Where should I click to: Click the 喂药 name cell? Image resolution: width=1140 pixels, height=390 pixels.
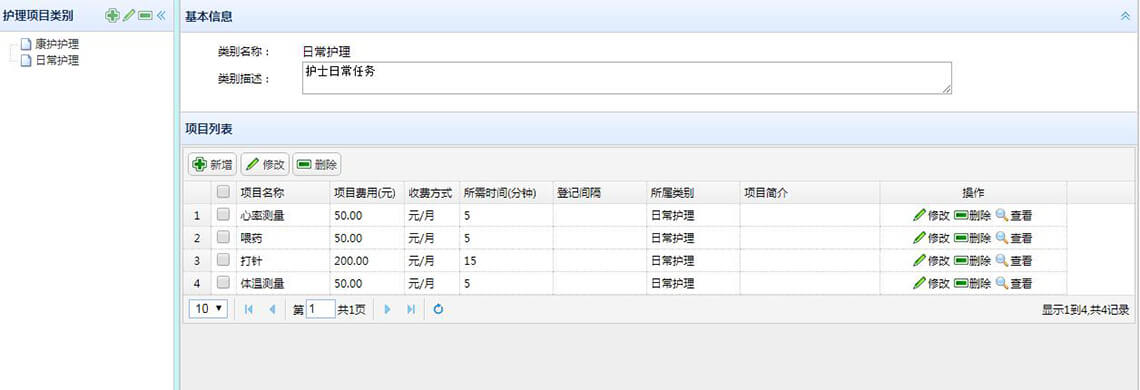click(x=283, y=238)
